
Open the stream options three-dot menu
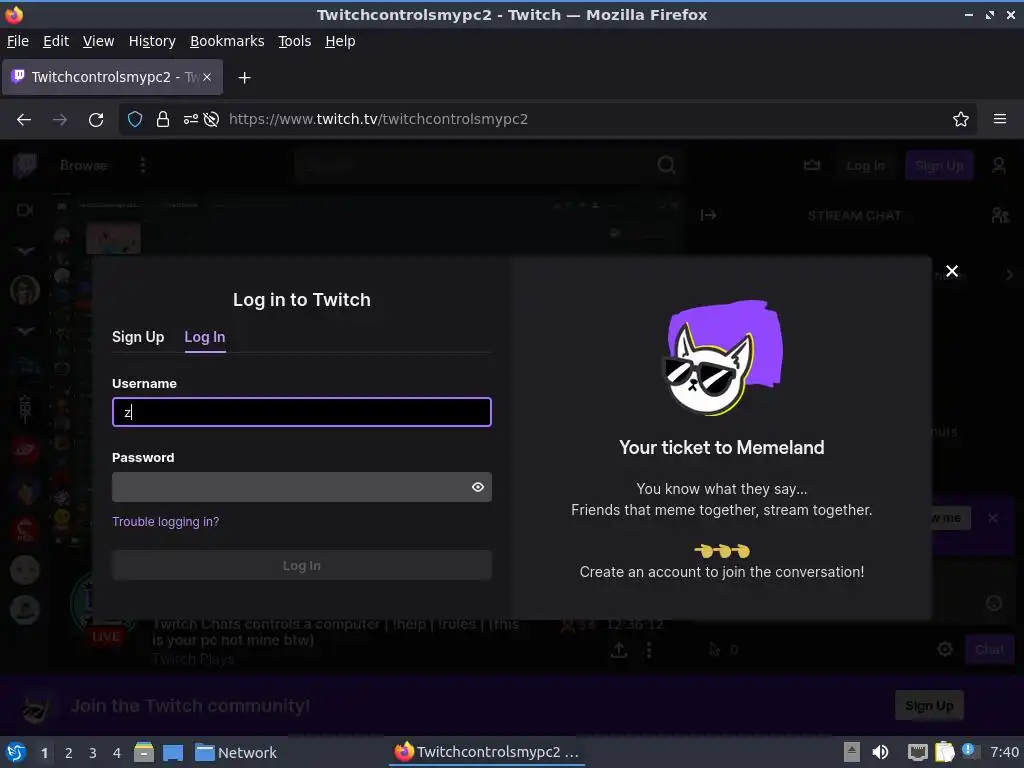[648, 650]
